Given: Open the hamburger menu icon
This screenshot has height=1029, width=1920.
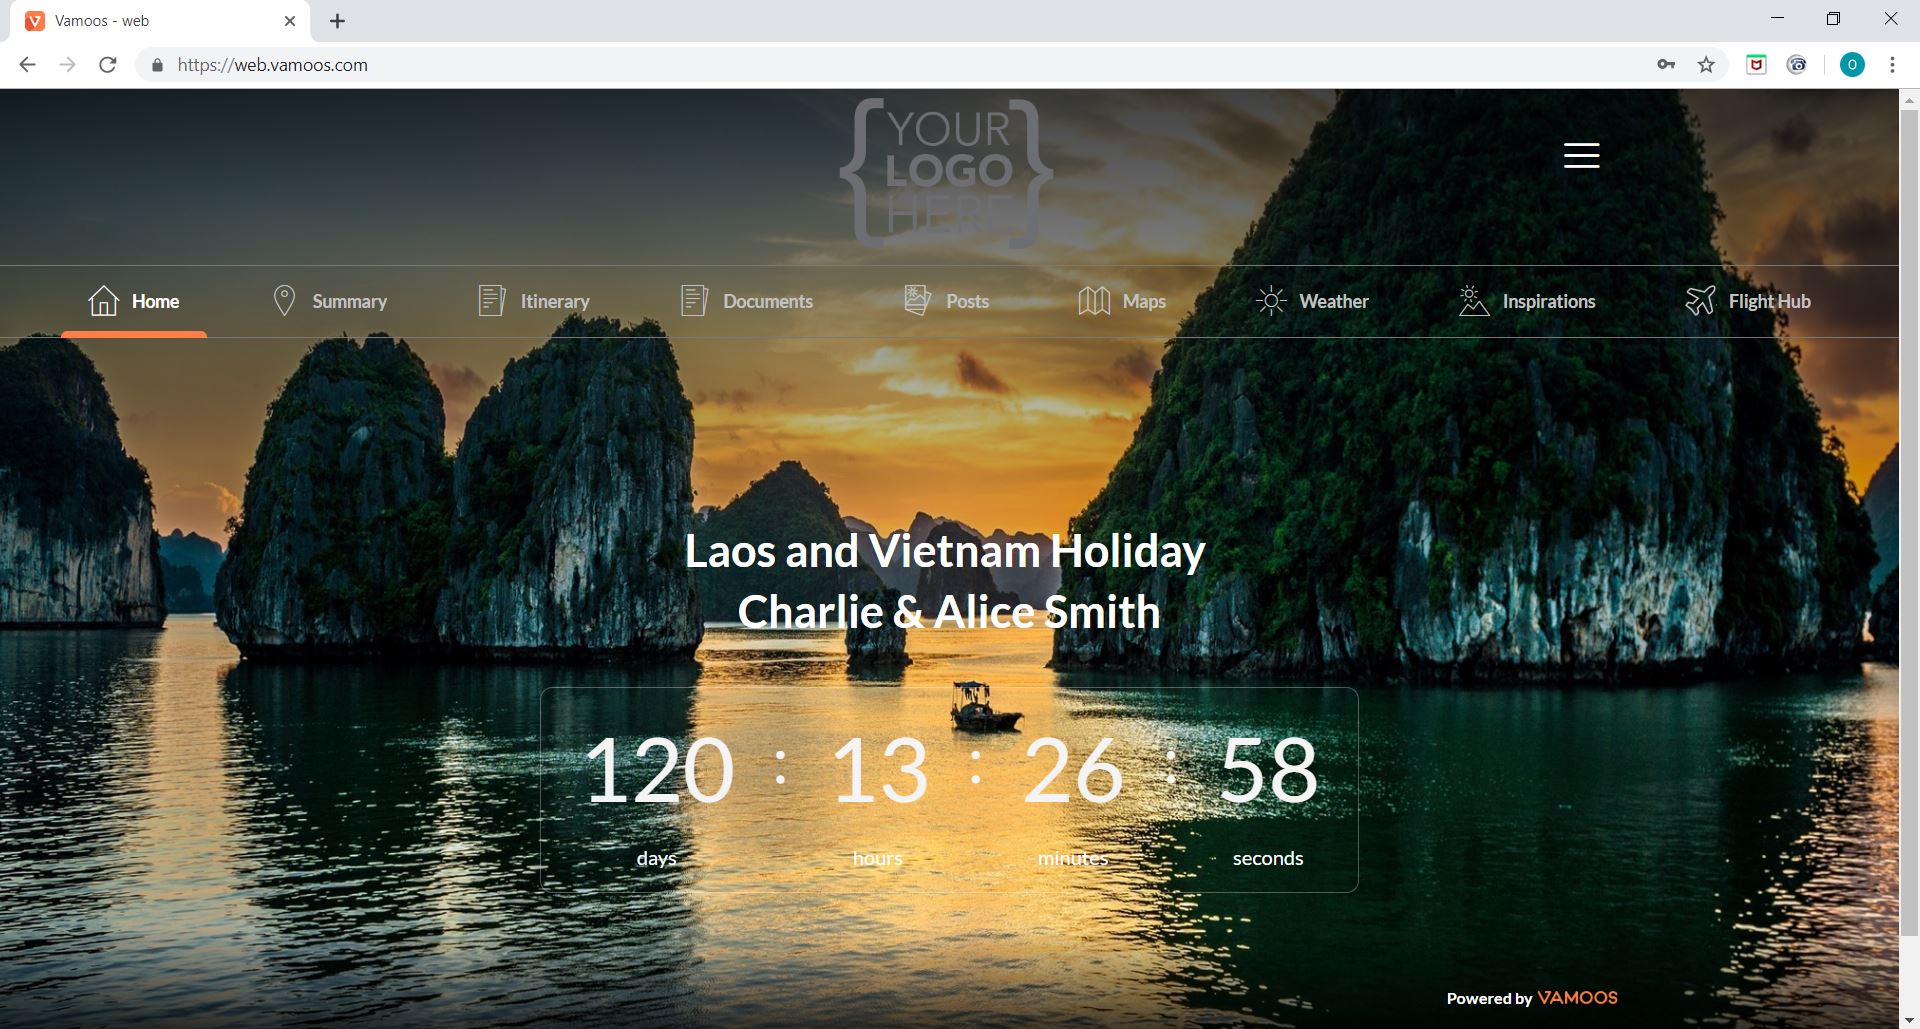Looking at the screenshot, I should point(1581,155).
